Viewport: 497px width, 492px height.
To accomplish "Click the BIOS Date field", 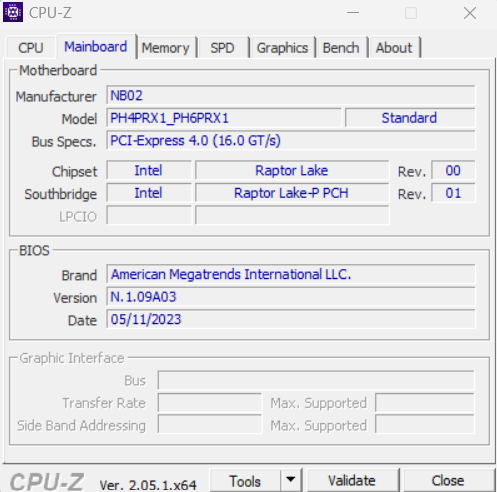I will [x=291, y=319].
